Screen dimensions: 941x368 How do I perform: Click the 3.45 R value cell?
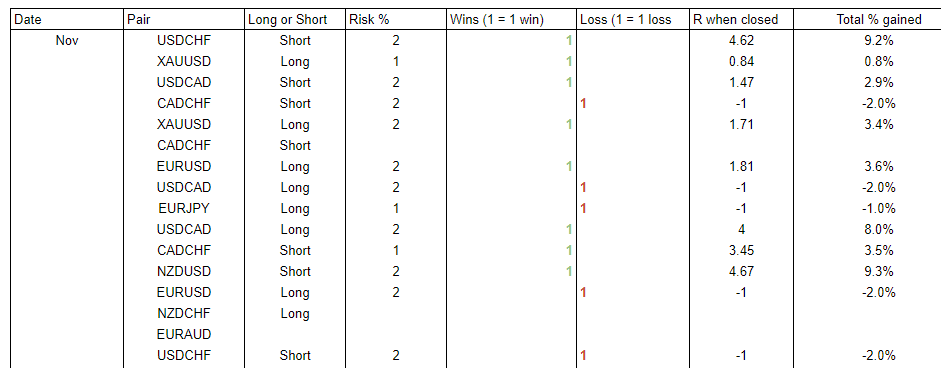741,251
